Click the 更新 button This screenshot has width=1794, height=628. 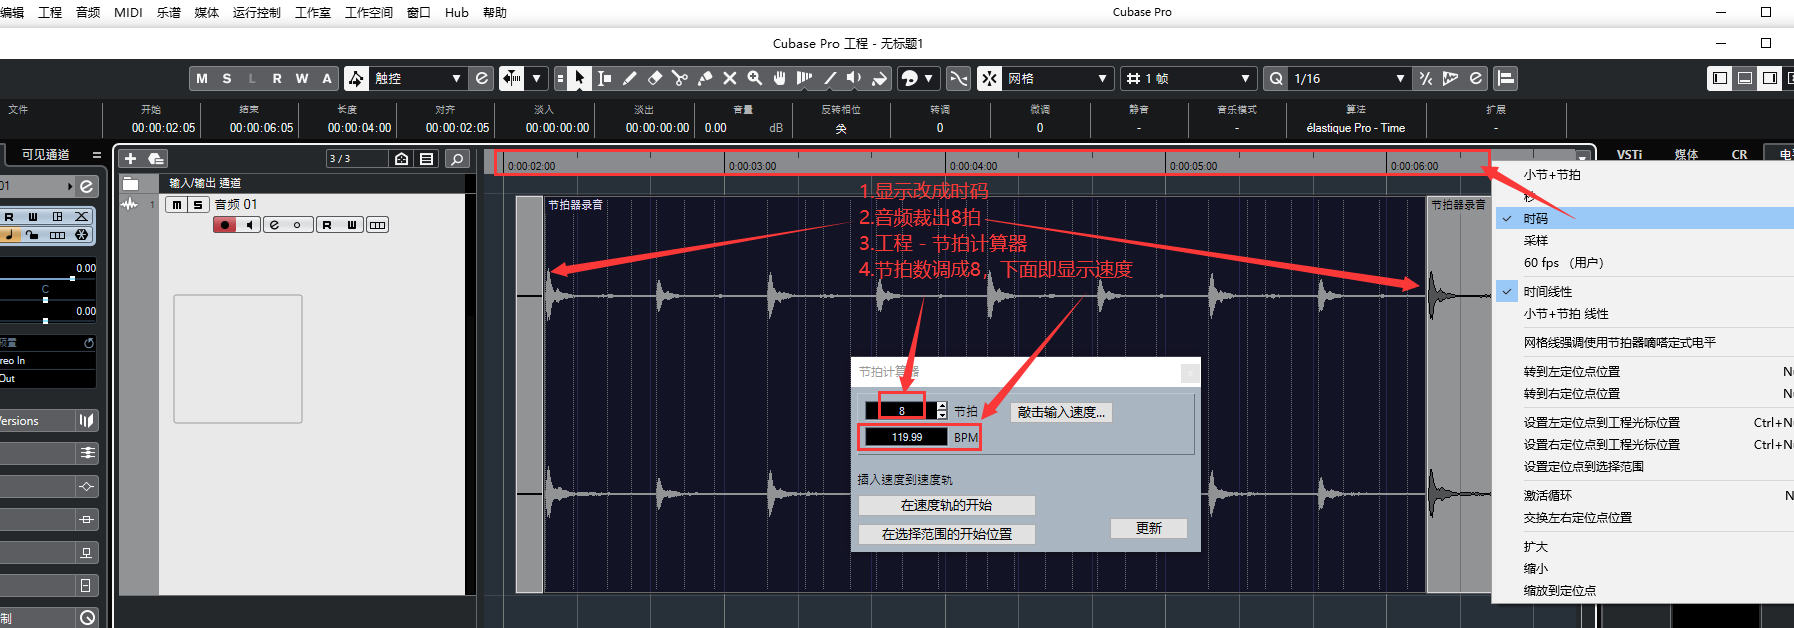(1149, 528)
